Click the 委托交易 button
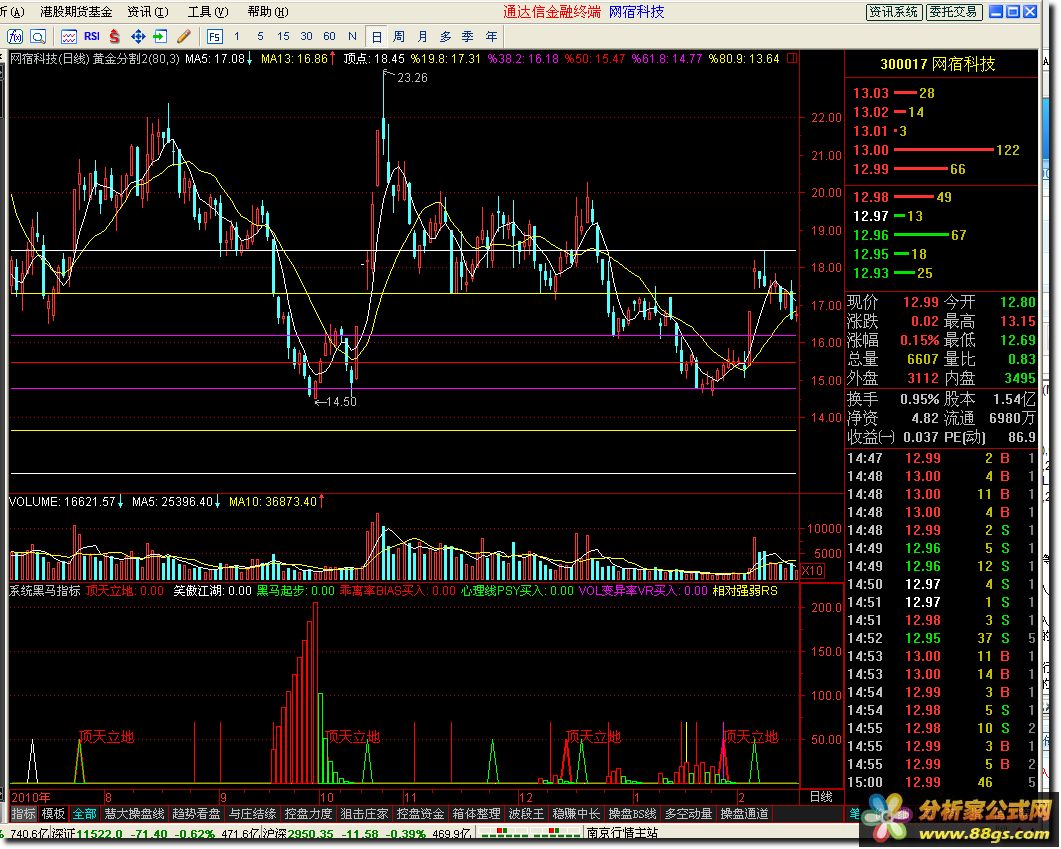Image resolution: width=1061 pixels, height=849 pixels. coord(953,12)
